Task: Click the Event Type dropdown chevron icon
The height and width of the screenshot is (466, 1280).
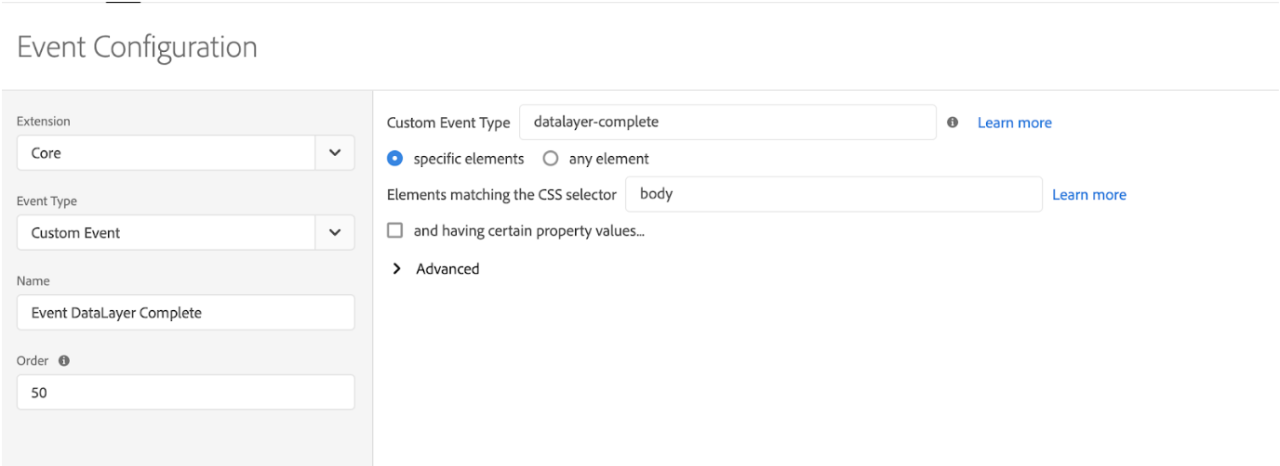Action: [x=334, y=233]
